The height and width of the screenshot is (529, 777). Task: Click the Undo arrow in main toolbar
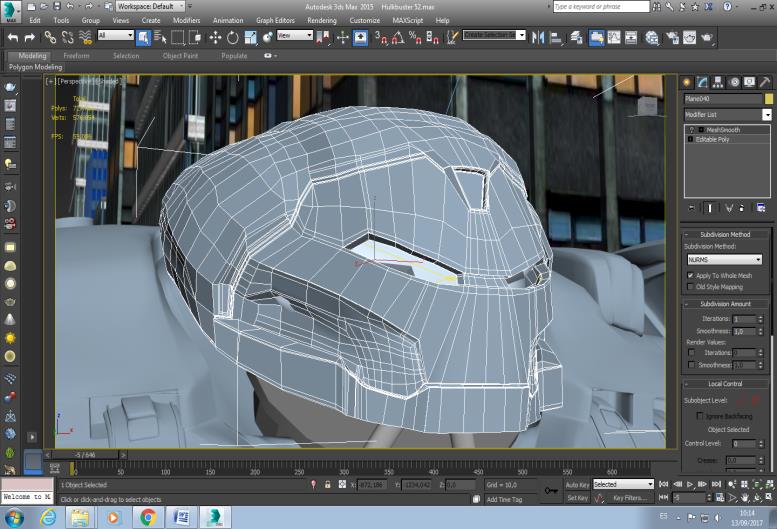[x=13, y=37]
